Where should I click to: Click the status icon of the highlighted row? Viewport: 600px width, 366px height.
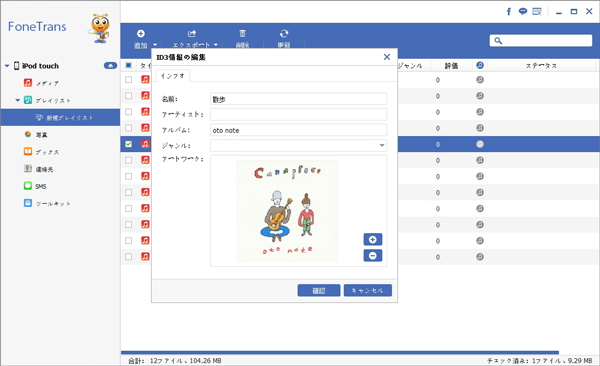(x=480, y=144)
